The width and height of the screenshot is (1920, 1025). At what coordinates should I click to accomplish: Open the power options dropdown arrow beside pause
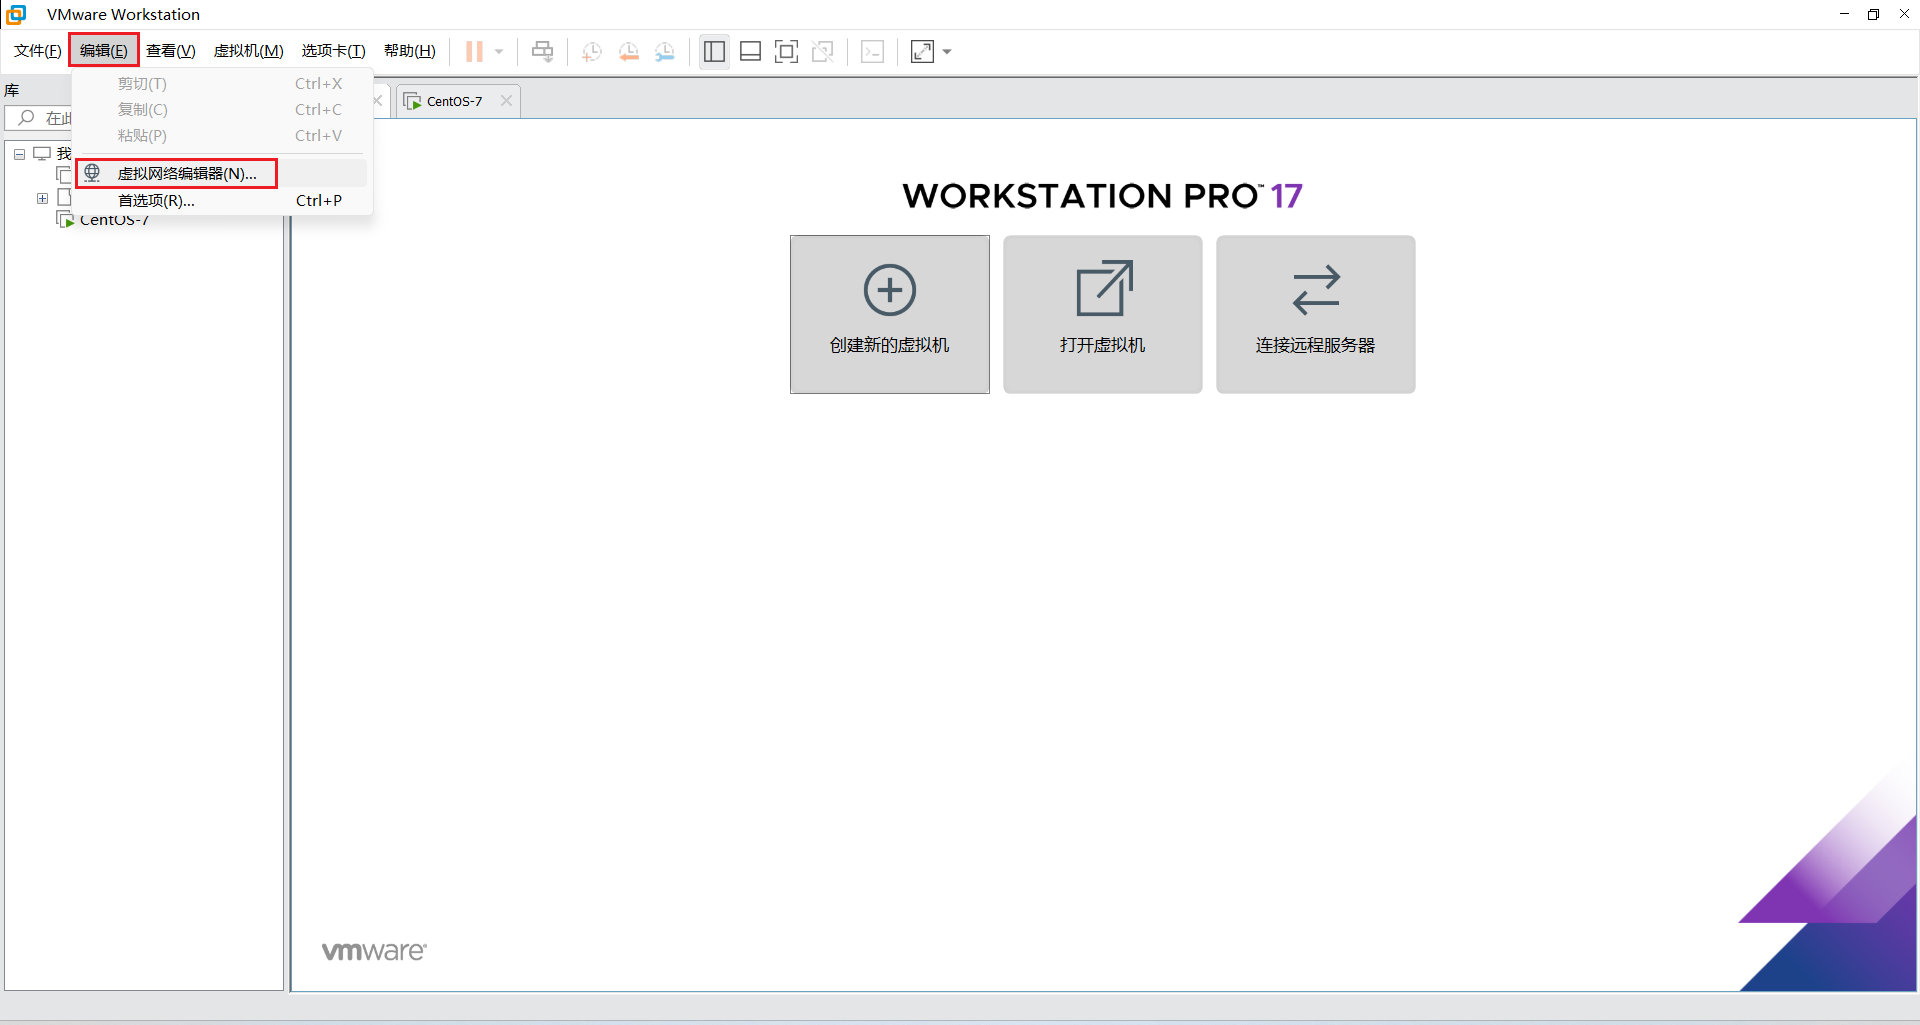click(499, 51)
